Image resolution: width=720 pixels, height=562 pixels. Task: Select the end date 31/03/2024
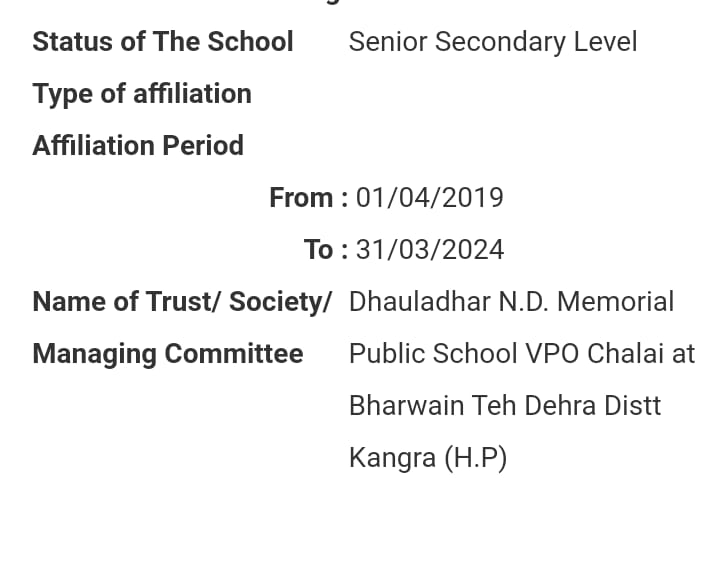pyautogui.click(x=430, y=250)
